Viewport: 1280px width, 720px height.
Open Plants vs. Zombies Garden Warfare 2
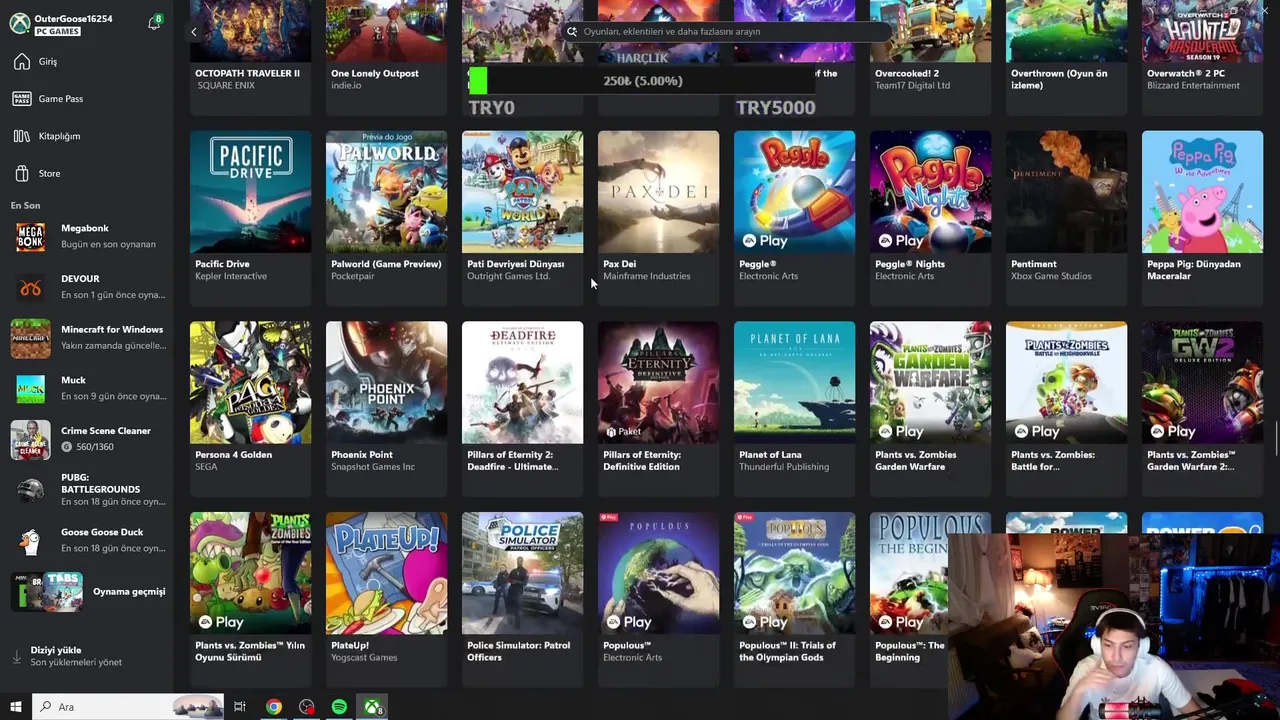tap(1202, 408)
